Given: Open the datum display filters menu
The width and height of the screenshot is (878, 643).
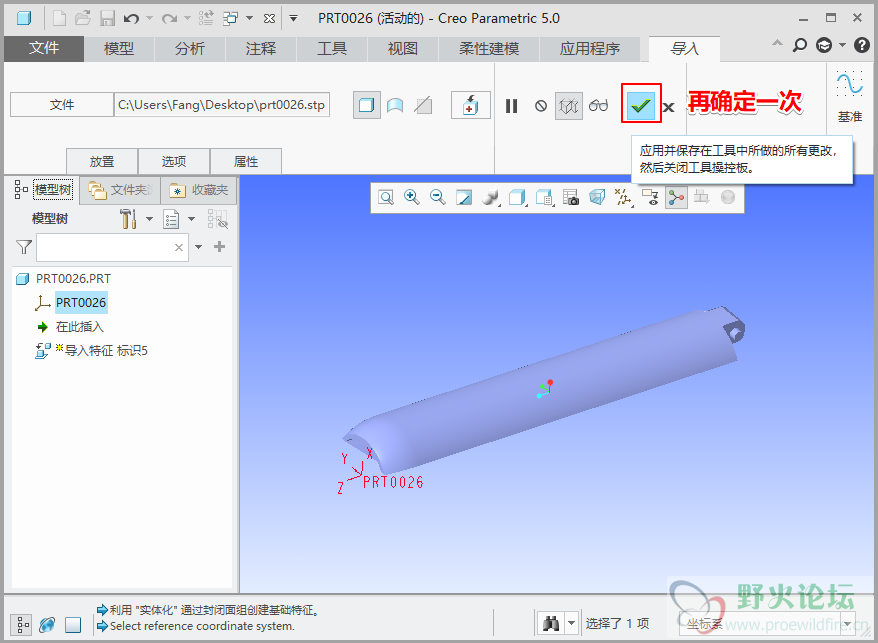Looking at the screenshot, I should [623, 197].
